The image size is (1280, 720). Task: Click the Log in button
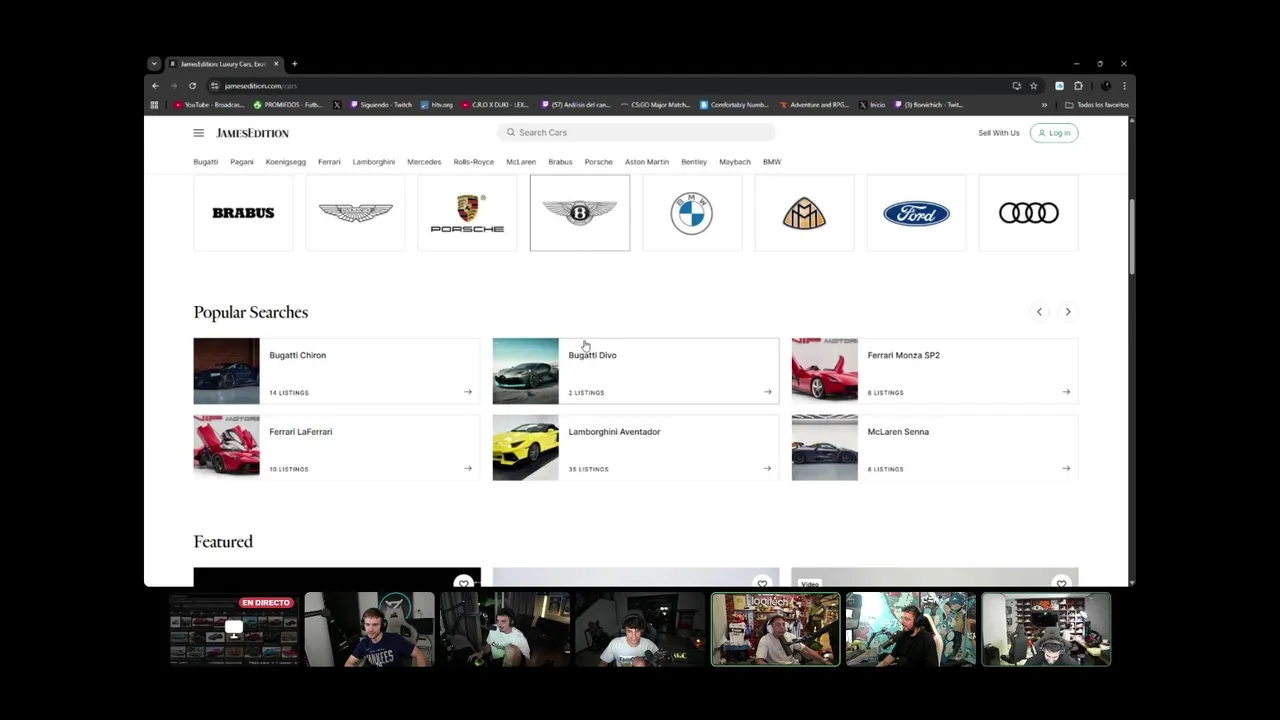(x=1054, y=133)
